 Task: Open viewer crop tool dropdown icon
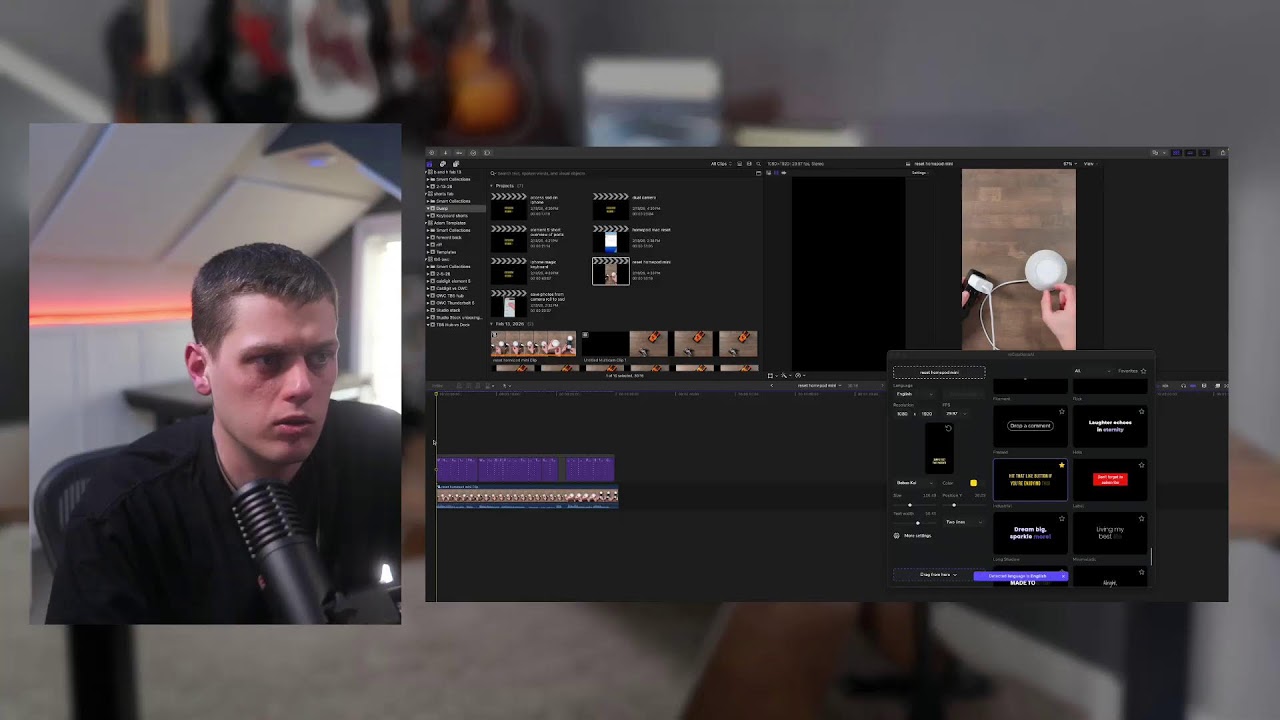773,376
